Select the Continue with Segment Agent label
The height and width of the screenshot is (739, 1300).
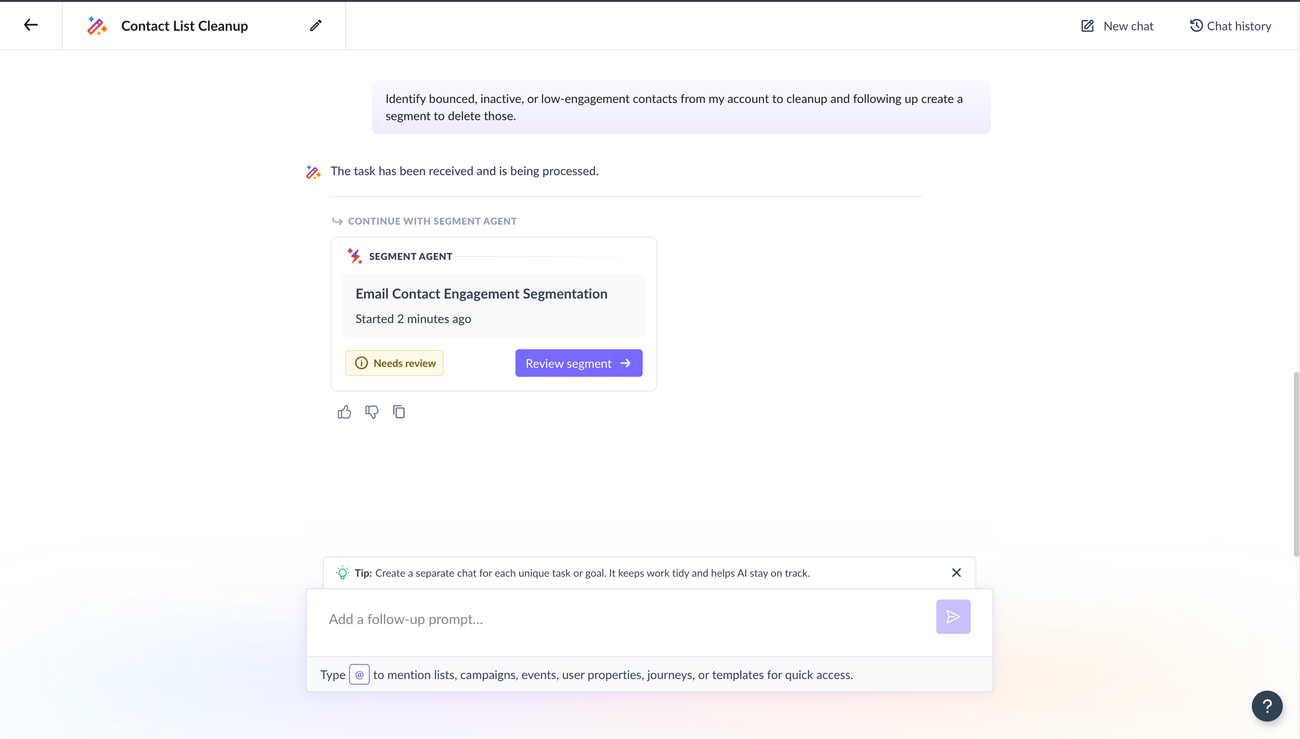pos(432,221)
